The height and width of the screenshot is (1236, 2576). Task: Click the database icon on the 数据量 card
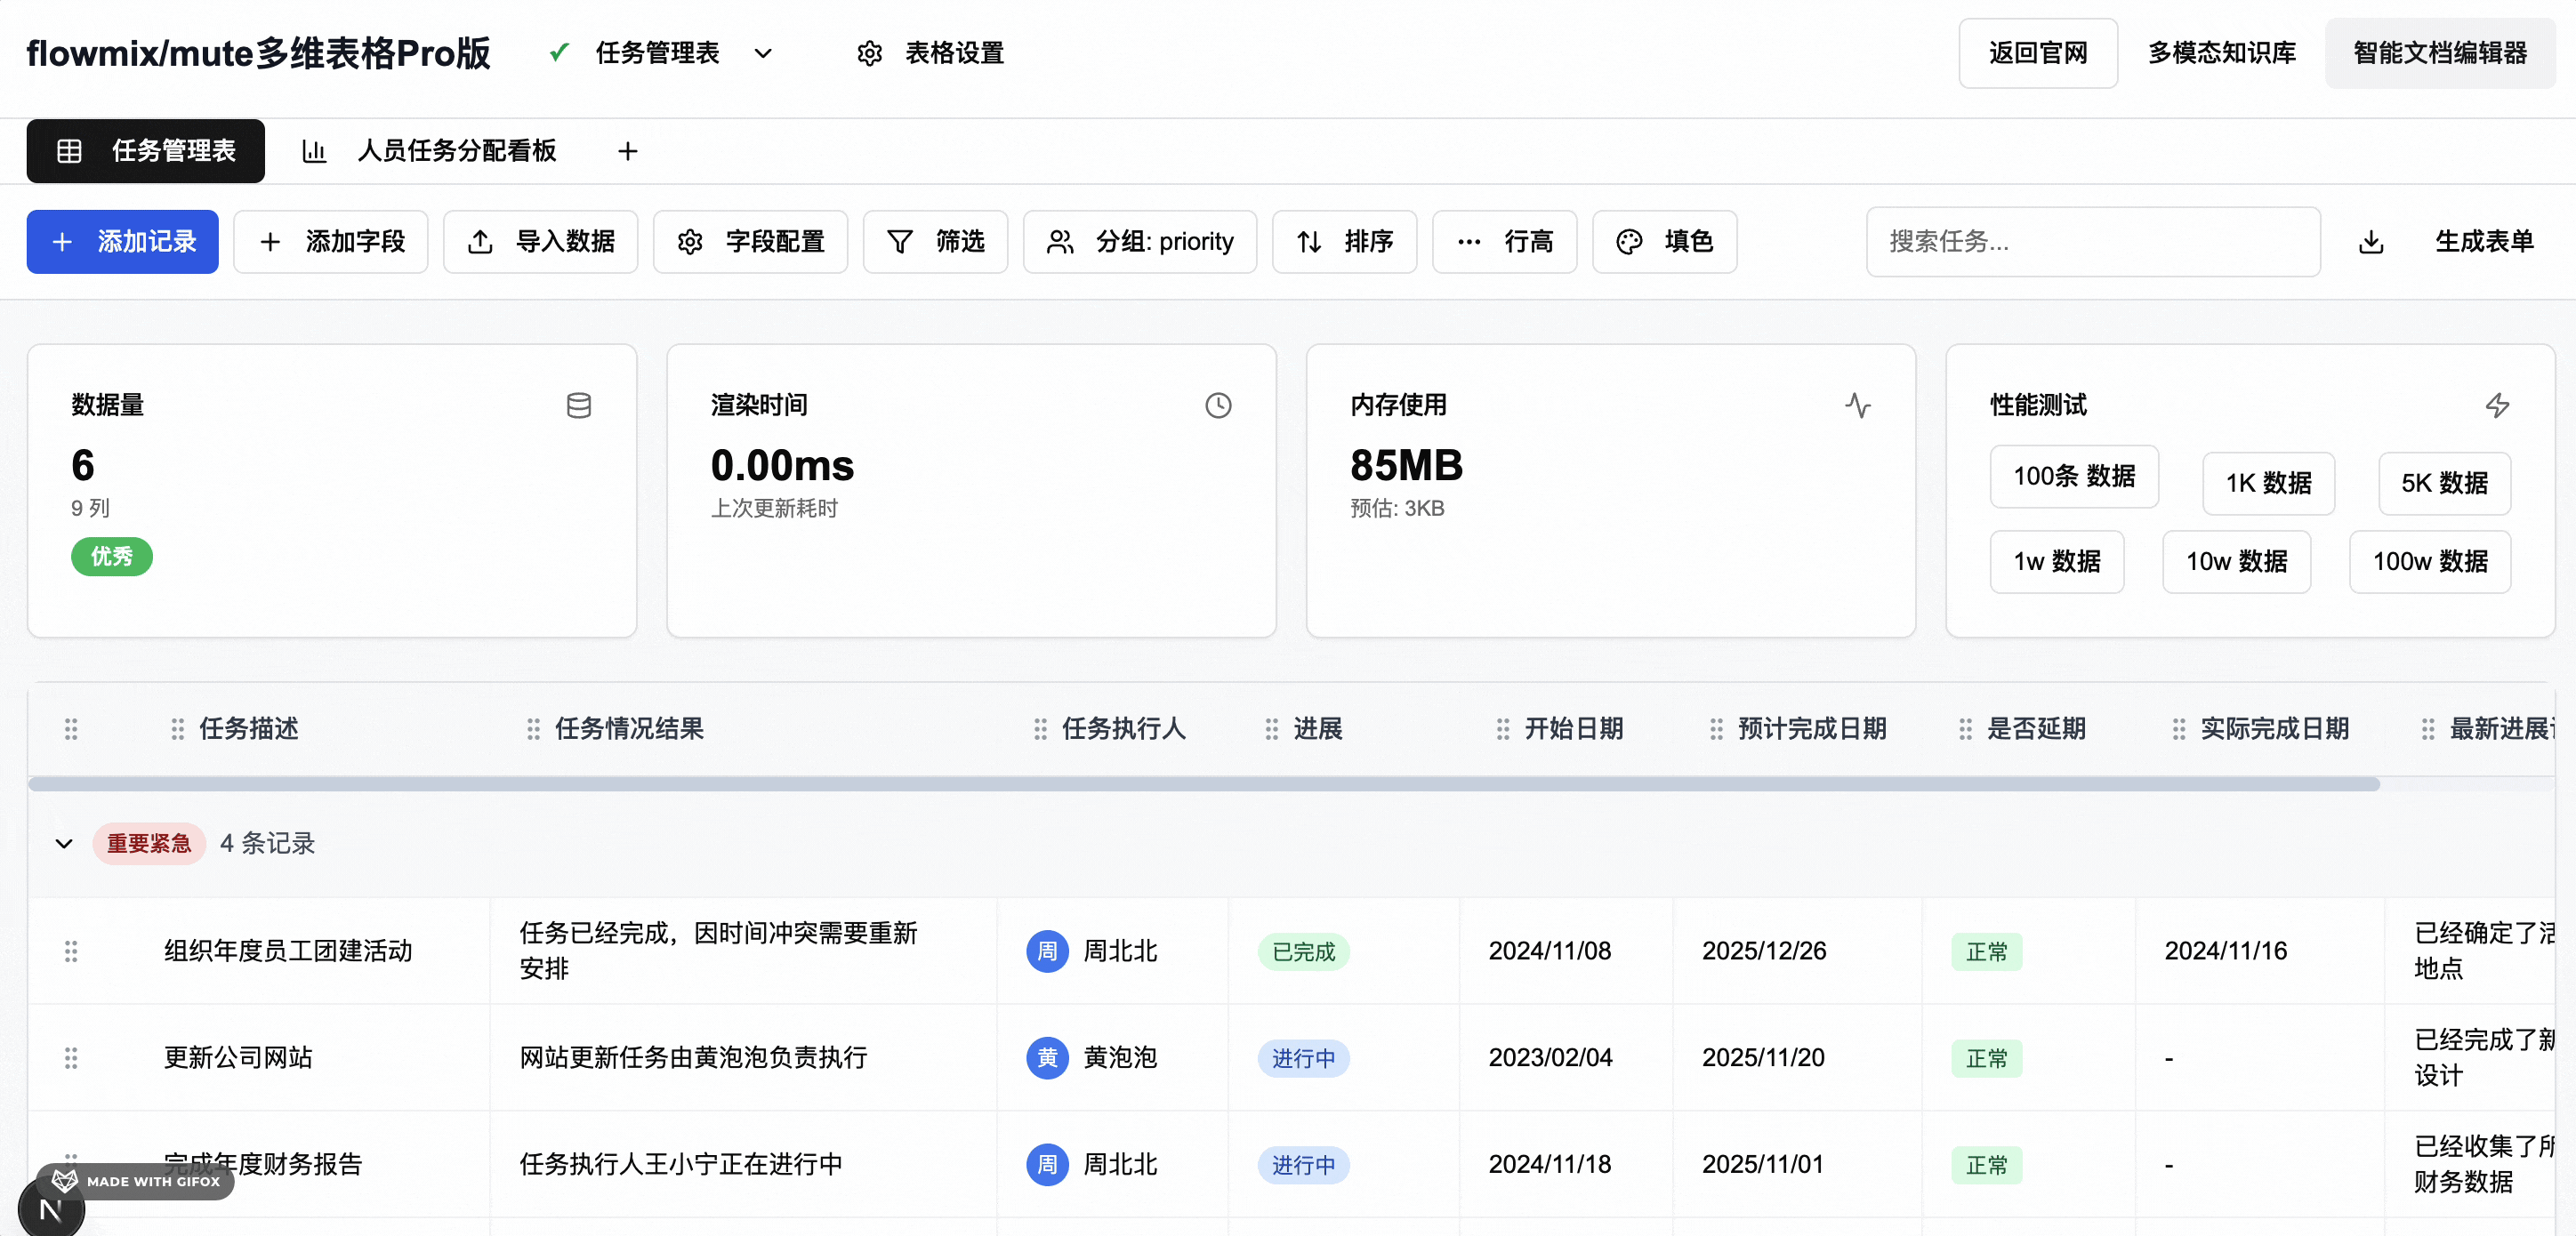pyautogui.click(x=578, y=405)
